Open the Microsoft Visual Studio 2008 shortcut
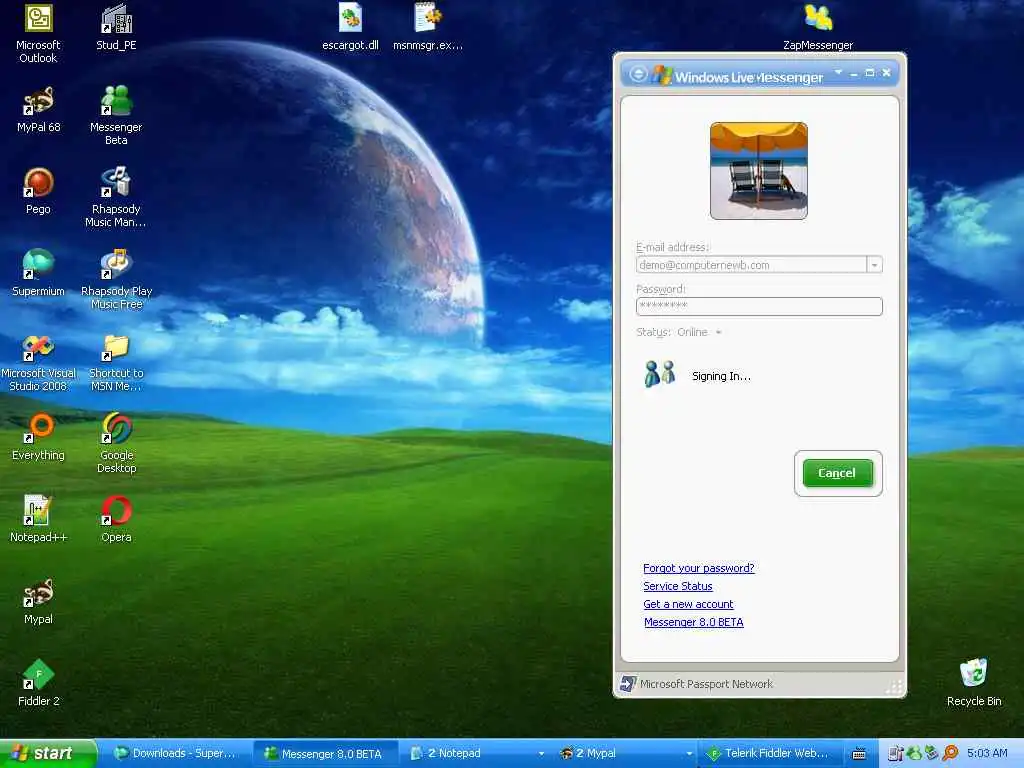 [x=38, y=361]
